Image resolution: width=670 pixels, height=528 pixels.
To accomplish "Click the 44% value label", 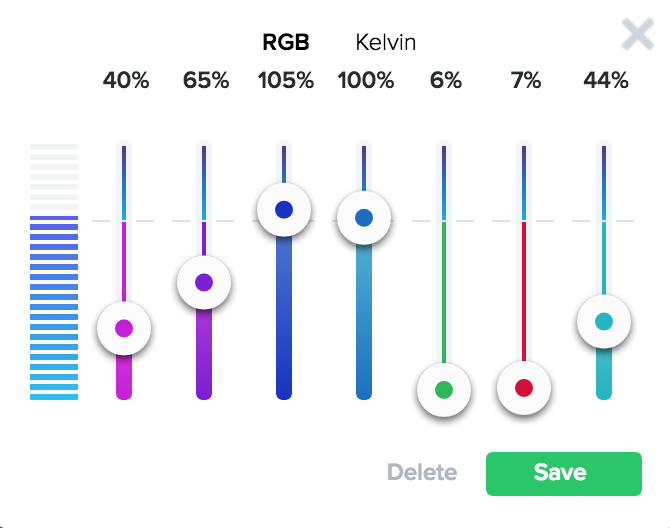I will point(606,81).
